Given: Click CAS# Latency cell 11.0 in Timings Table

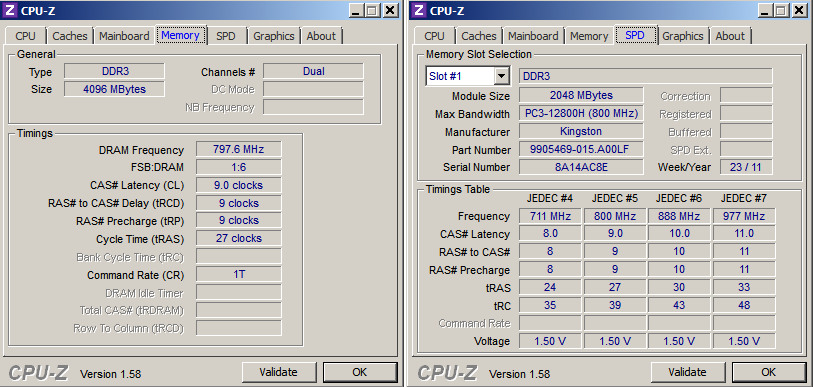Looking at the screenshot, I should click(x=744, y=233).
